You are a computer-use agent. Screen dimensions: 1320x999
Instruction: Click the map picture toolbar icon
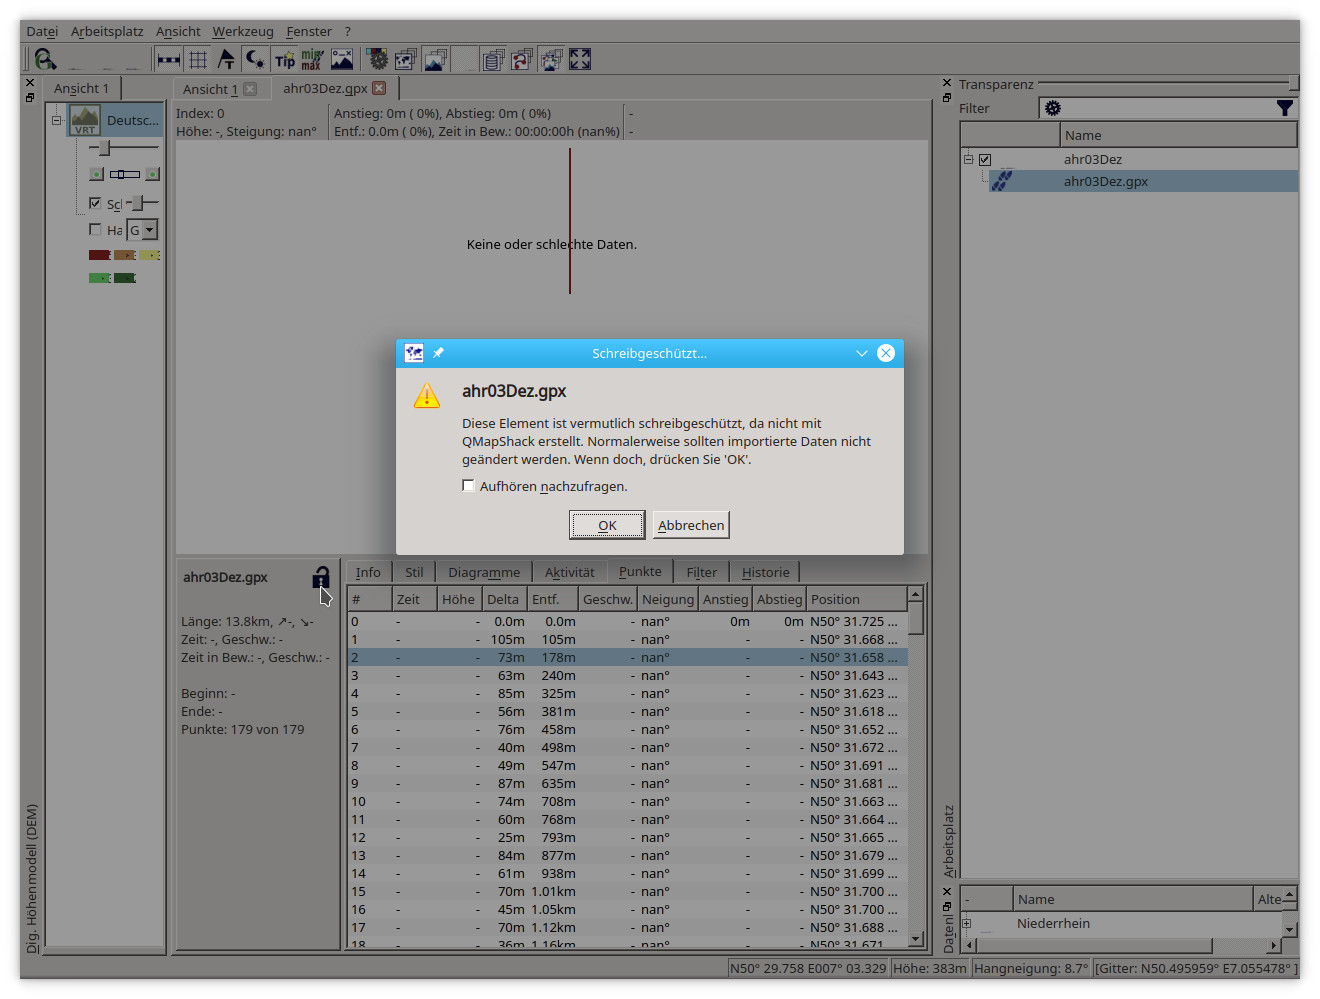(x=342, y=60)
